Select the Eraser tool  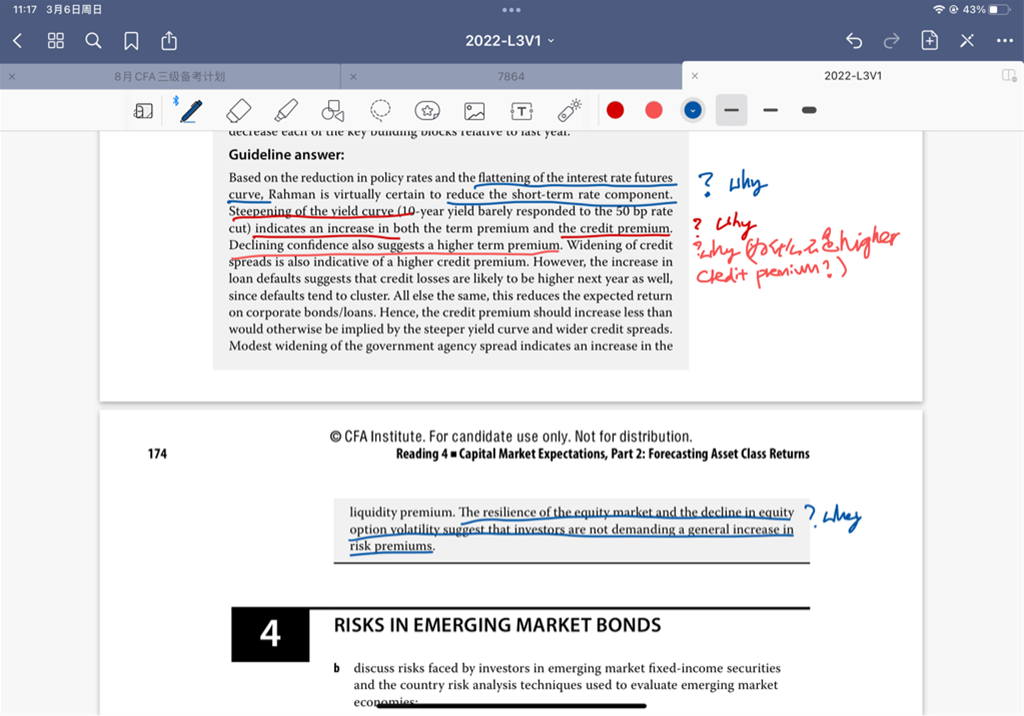point(238,110)
